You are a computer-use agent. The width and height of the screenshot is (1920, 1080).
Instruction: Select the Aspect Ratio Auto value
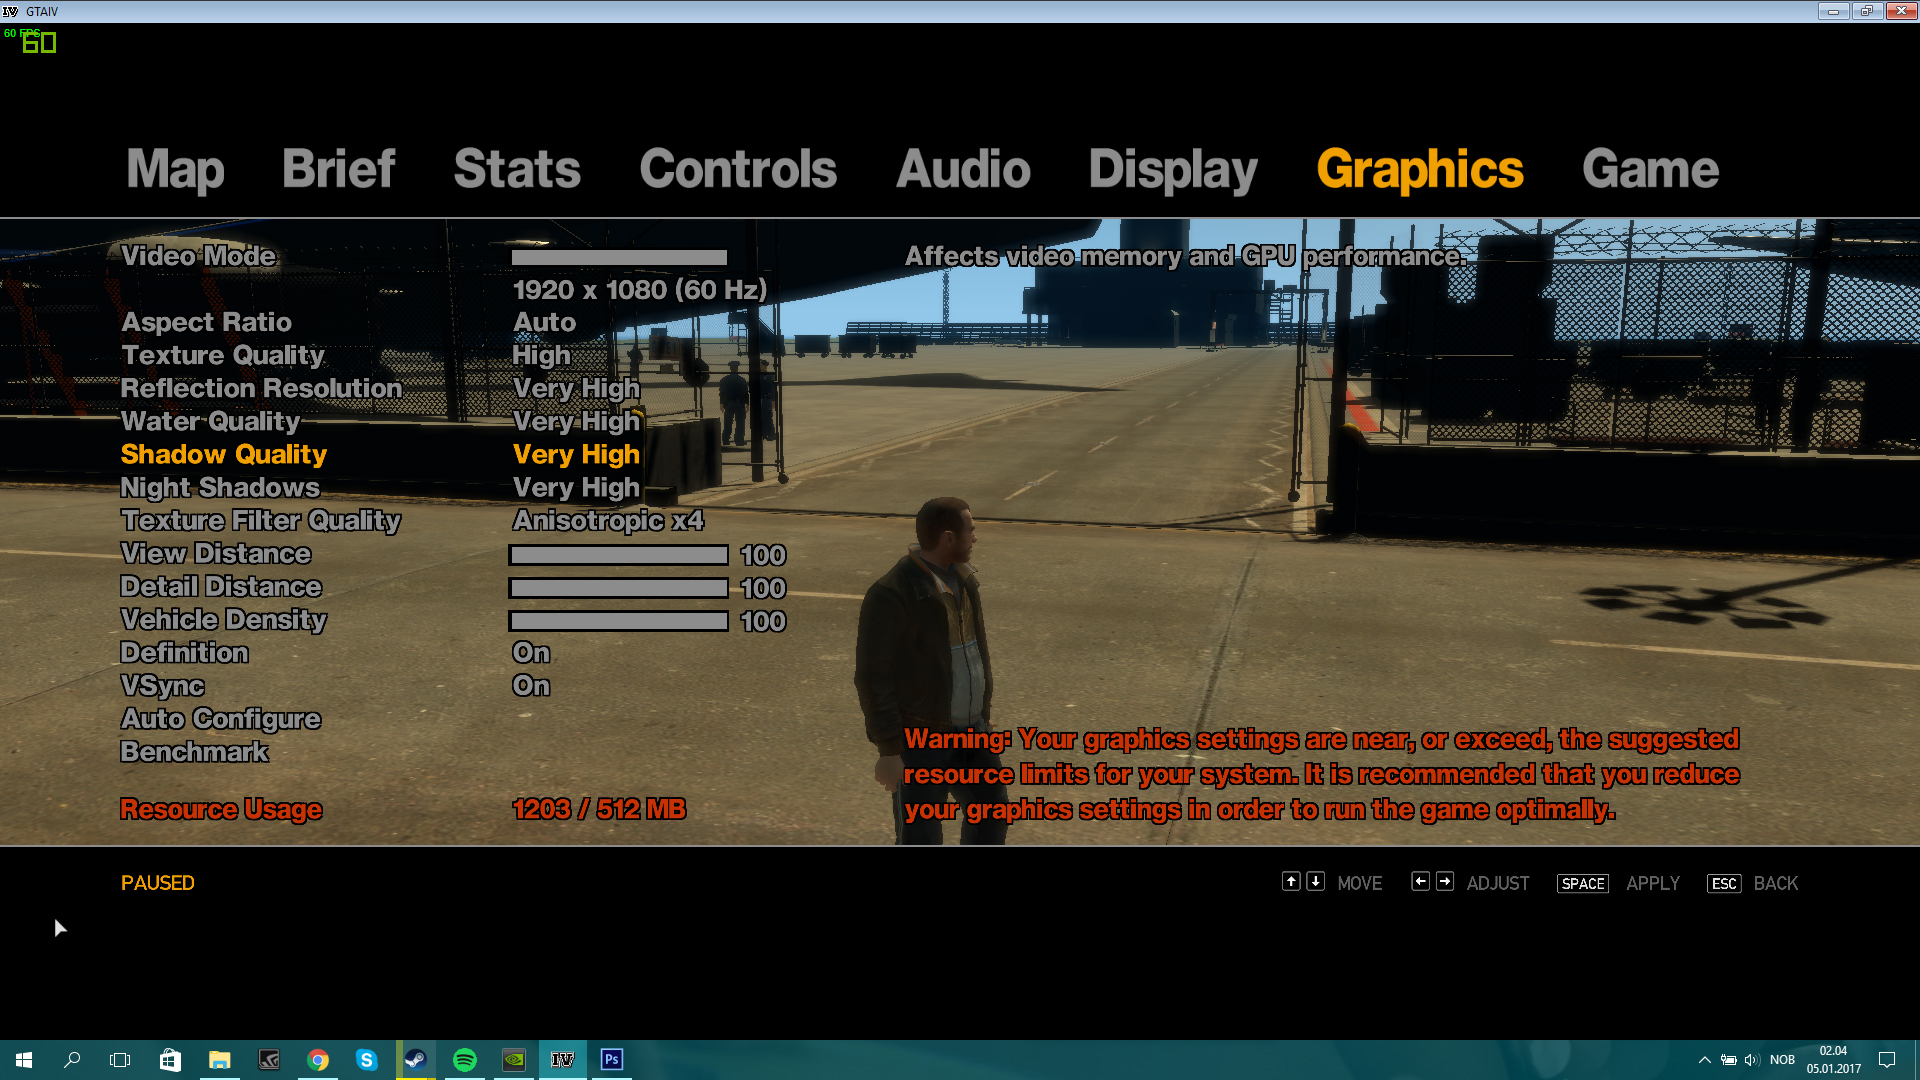pos(544,322)
